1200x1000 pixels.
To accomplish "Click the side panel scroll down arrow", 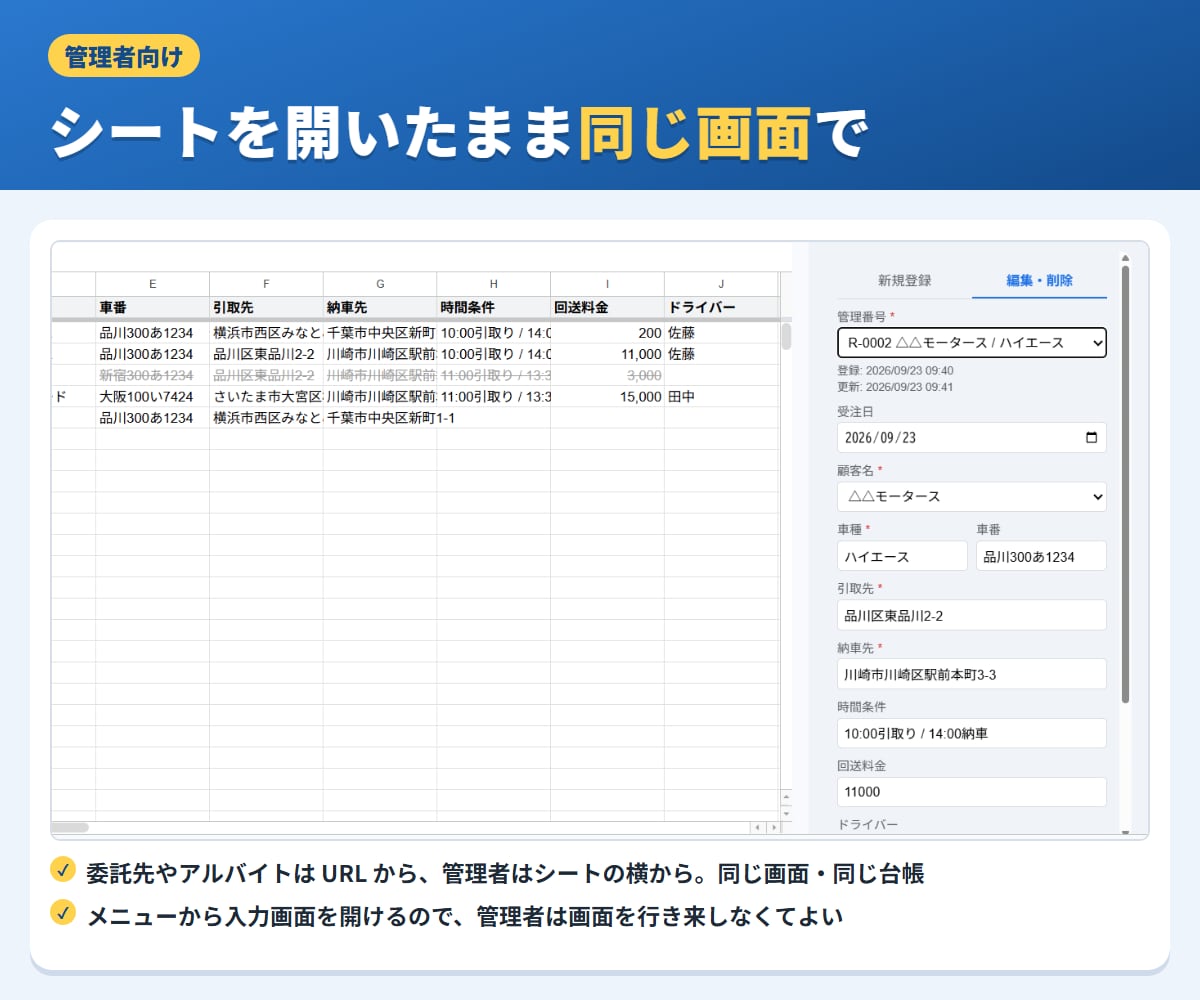I will 1126,832.
